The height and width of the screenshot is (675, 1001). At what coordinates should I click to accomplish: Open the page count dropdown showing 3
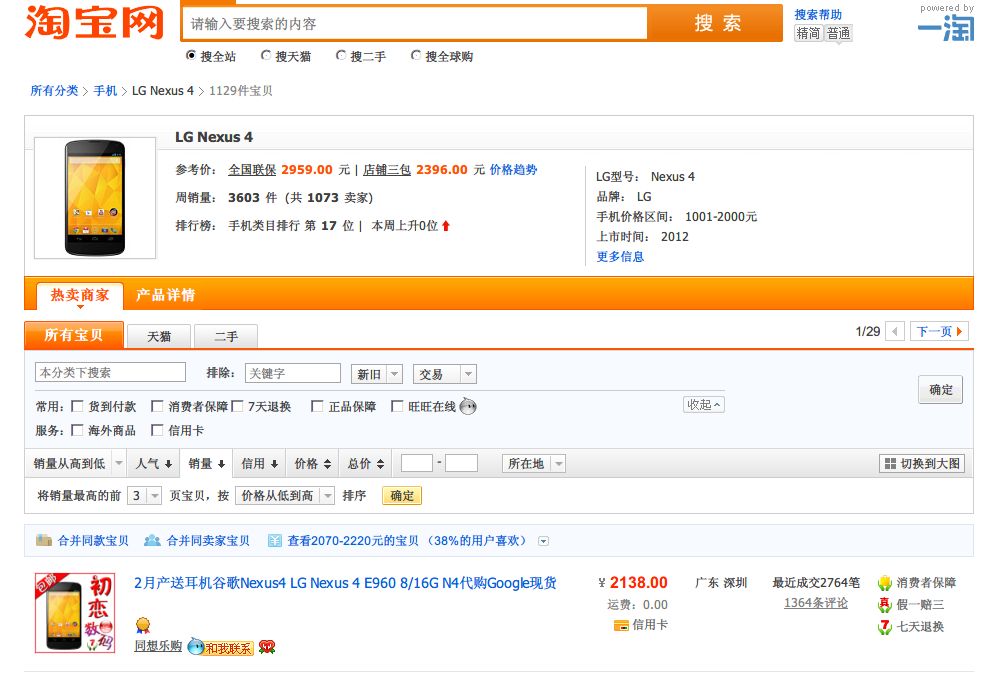click(144, 496)
